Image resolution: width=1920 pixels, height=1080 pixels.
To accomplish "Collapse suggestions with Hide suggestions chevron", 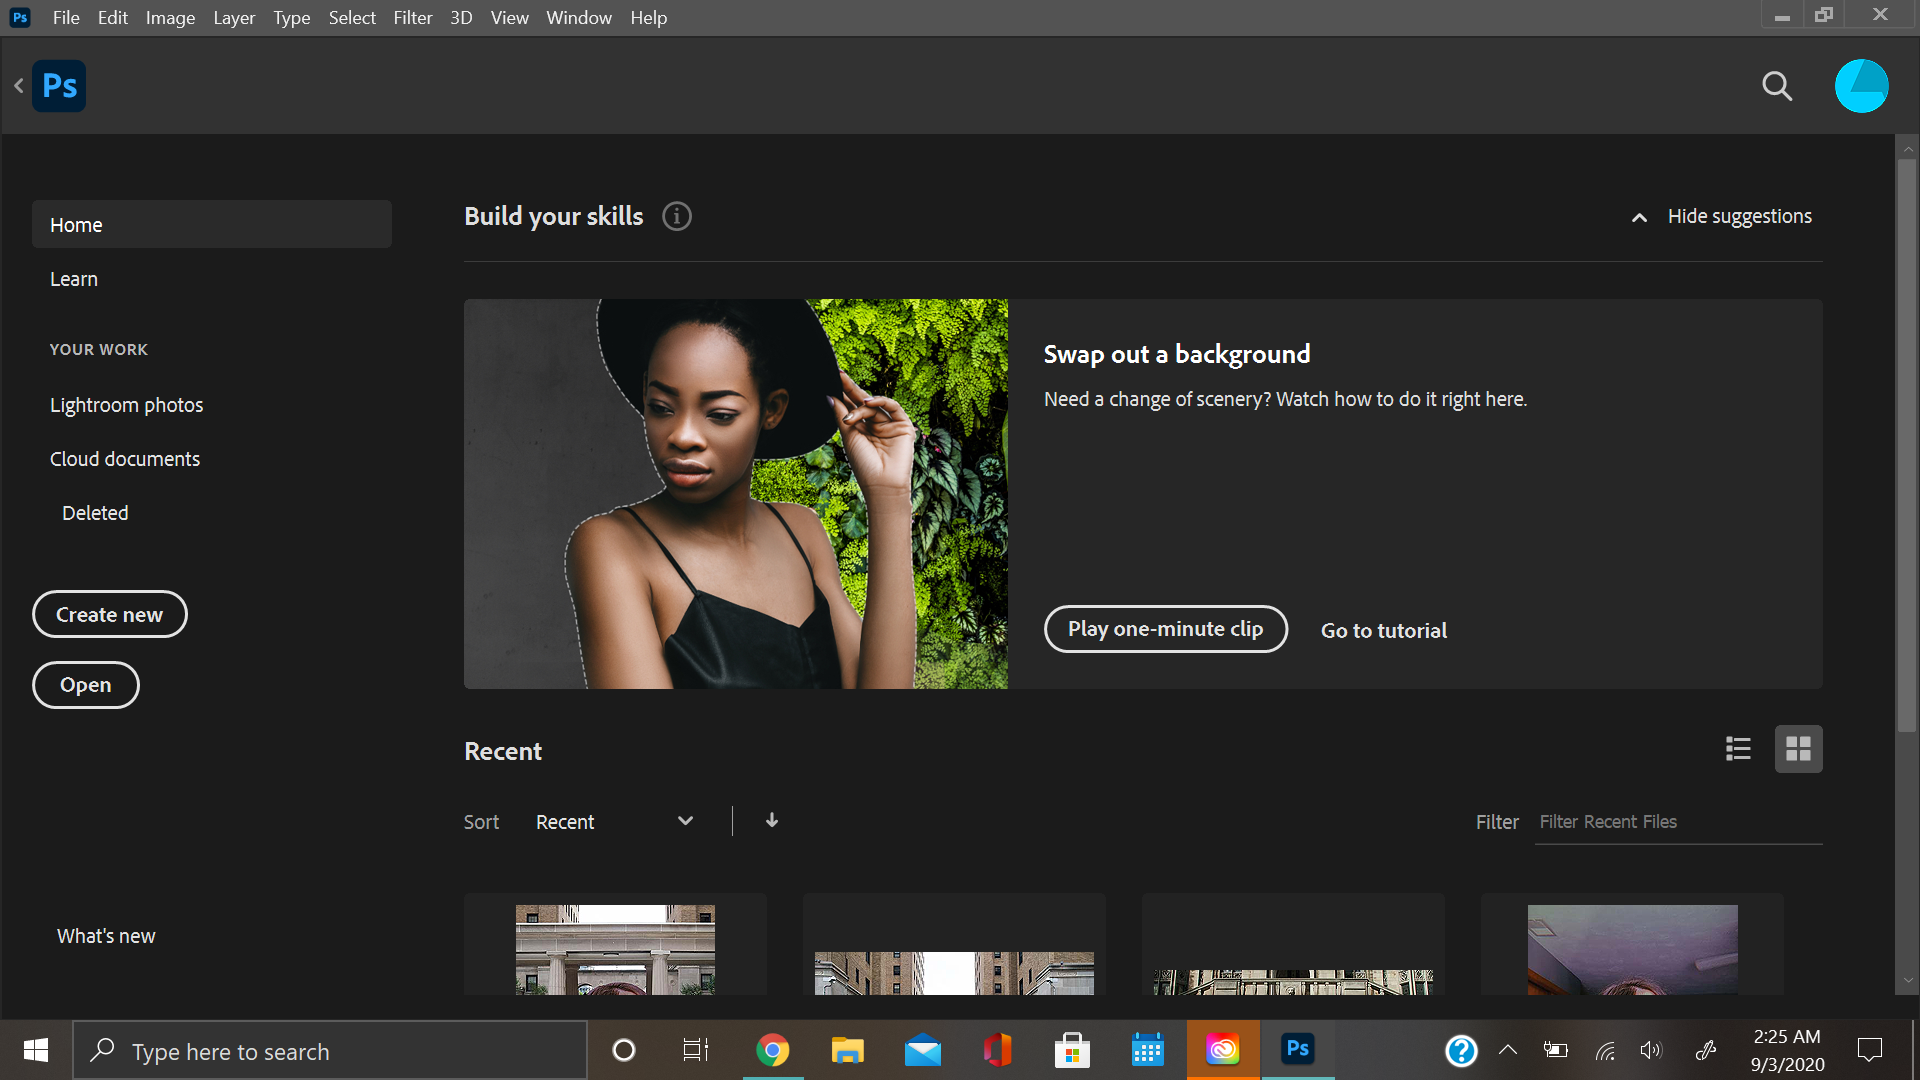I will tap(1639, 217).
